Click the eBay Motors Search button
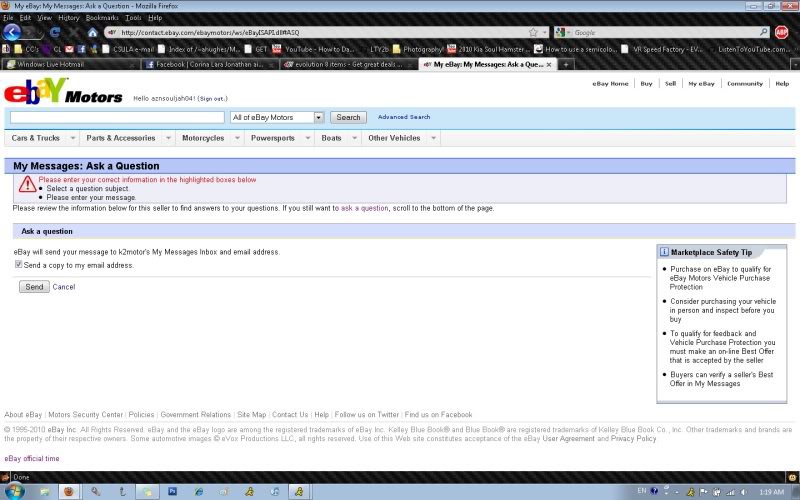This screenshot has width=800, height=500. click(348, 117)
